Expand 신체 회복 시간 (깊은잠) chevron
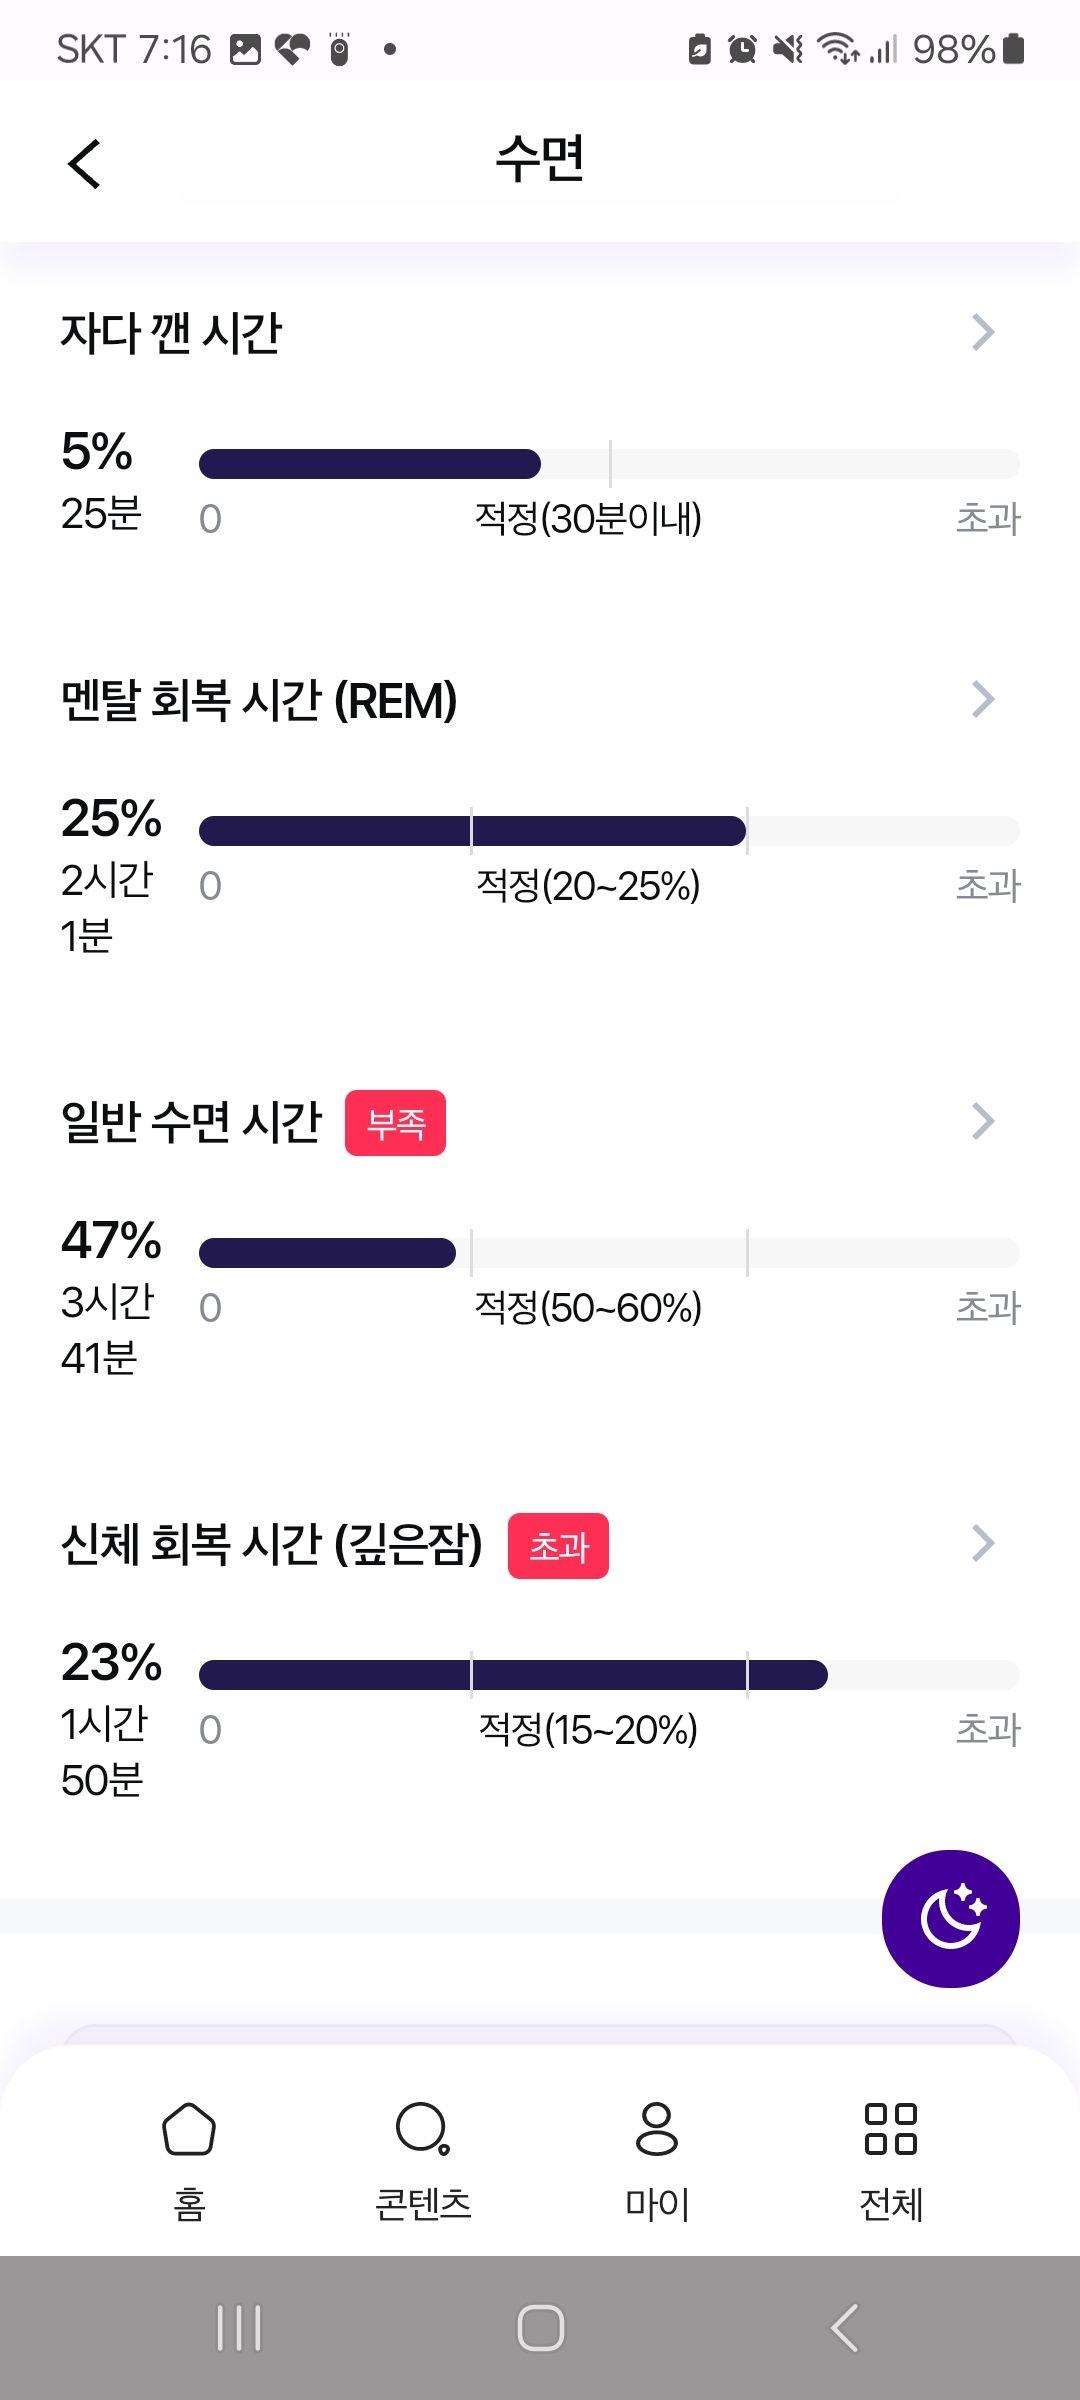 [983, 1543]
